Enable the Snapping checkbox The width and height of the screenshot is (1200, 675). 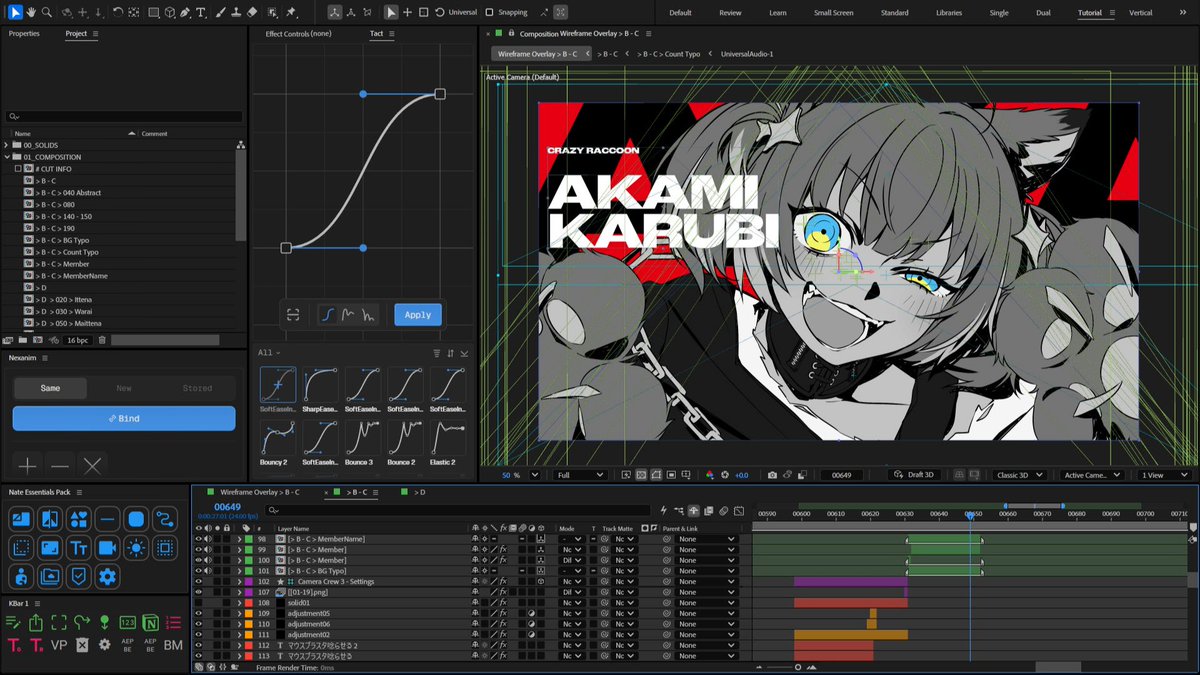(x=489, y=12)
